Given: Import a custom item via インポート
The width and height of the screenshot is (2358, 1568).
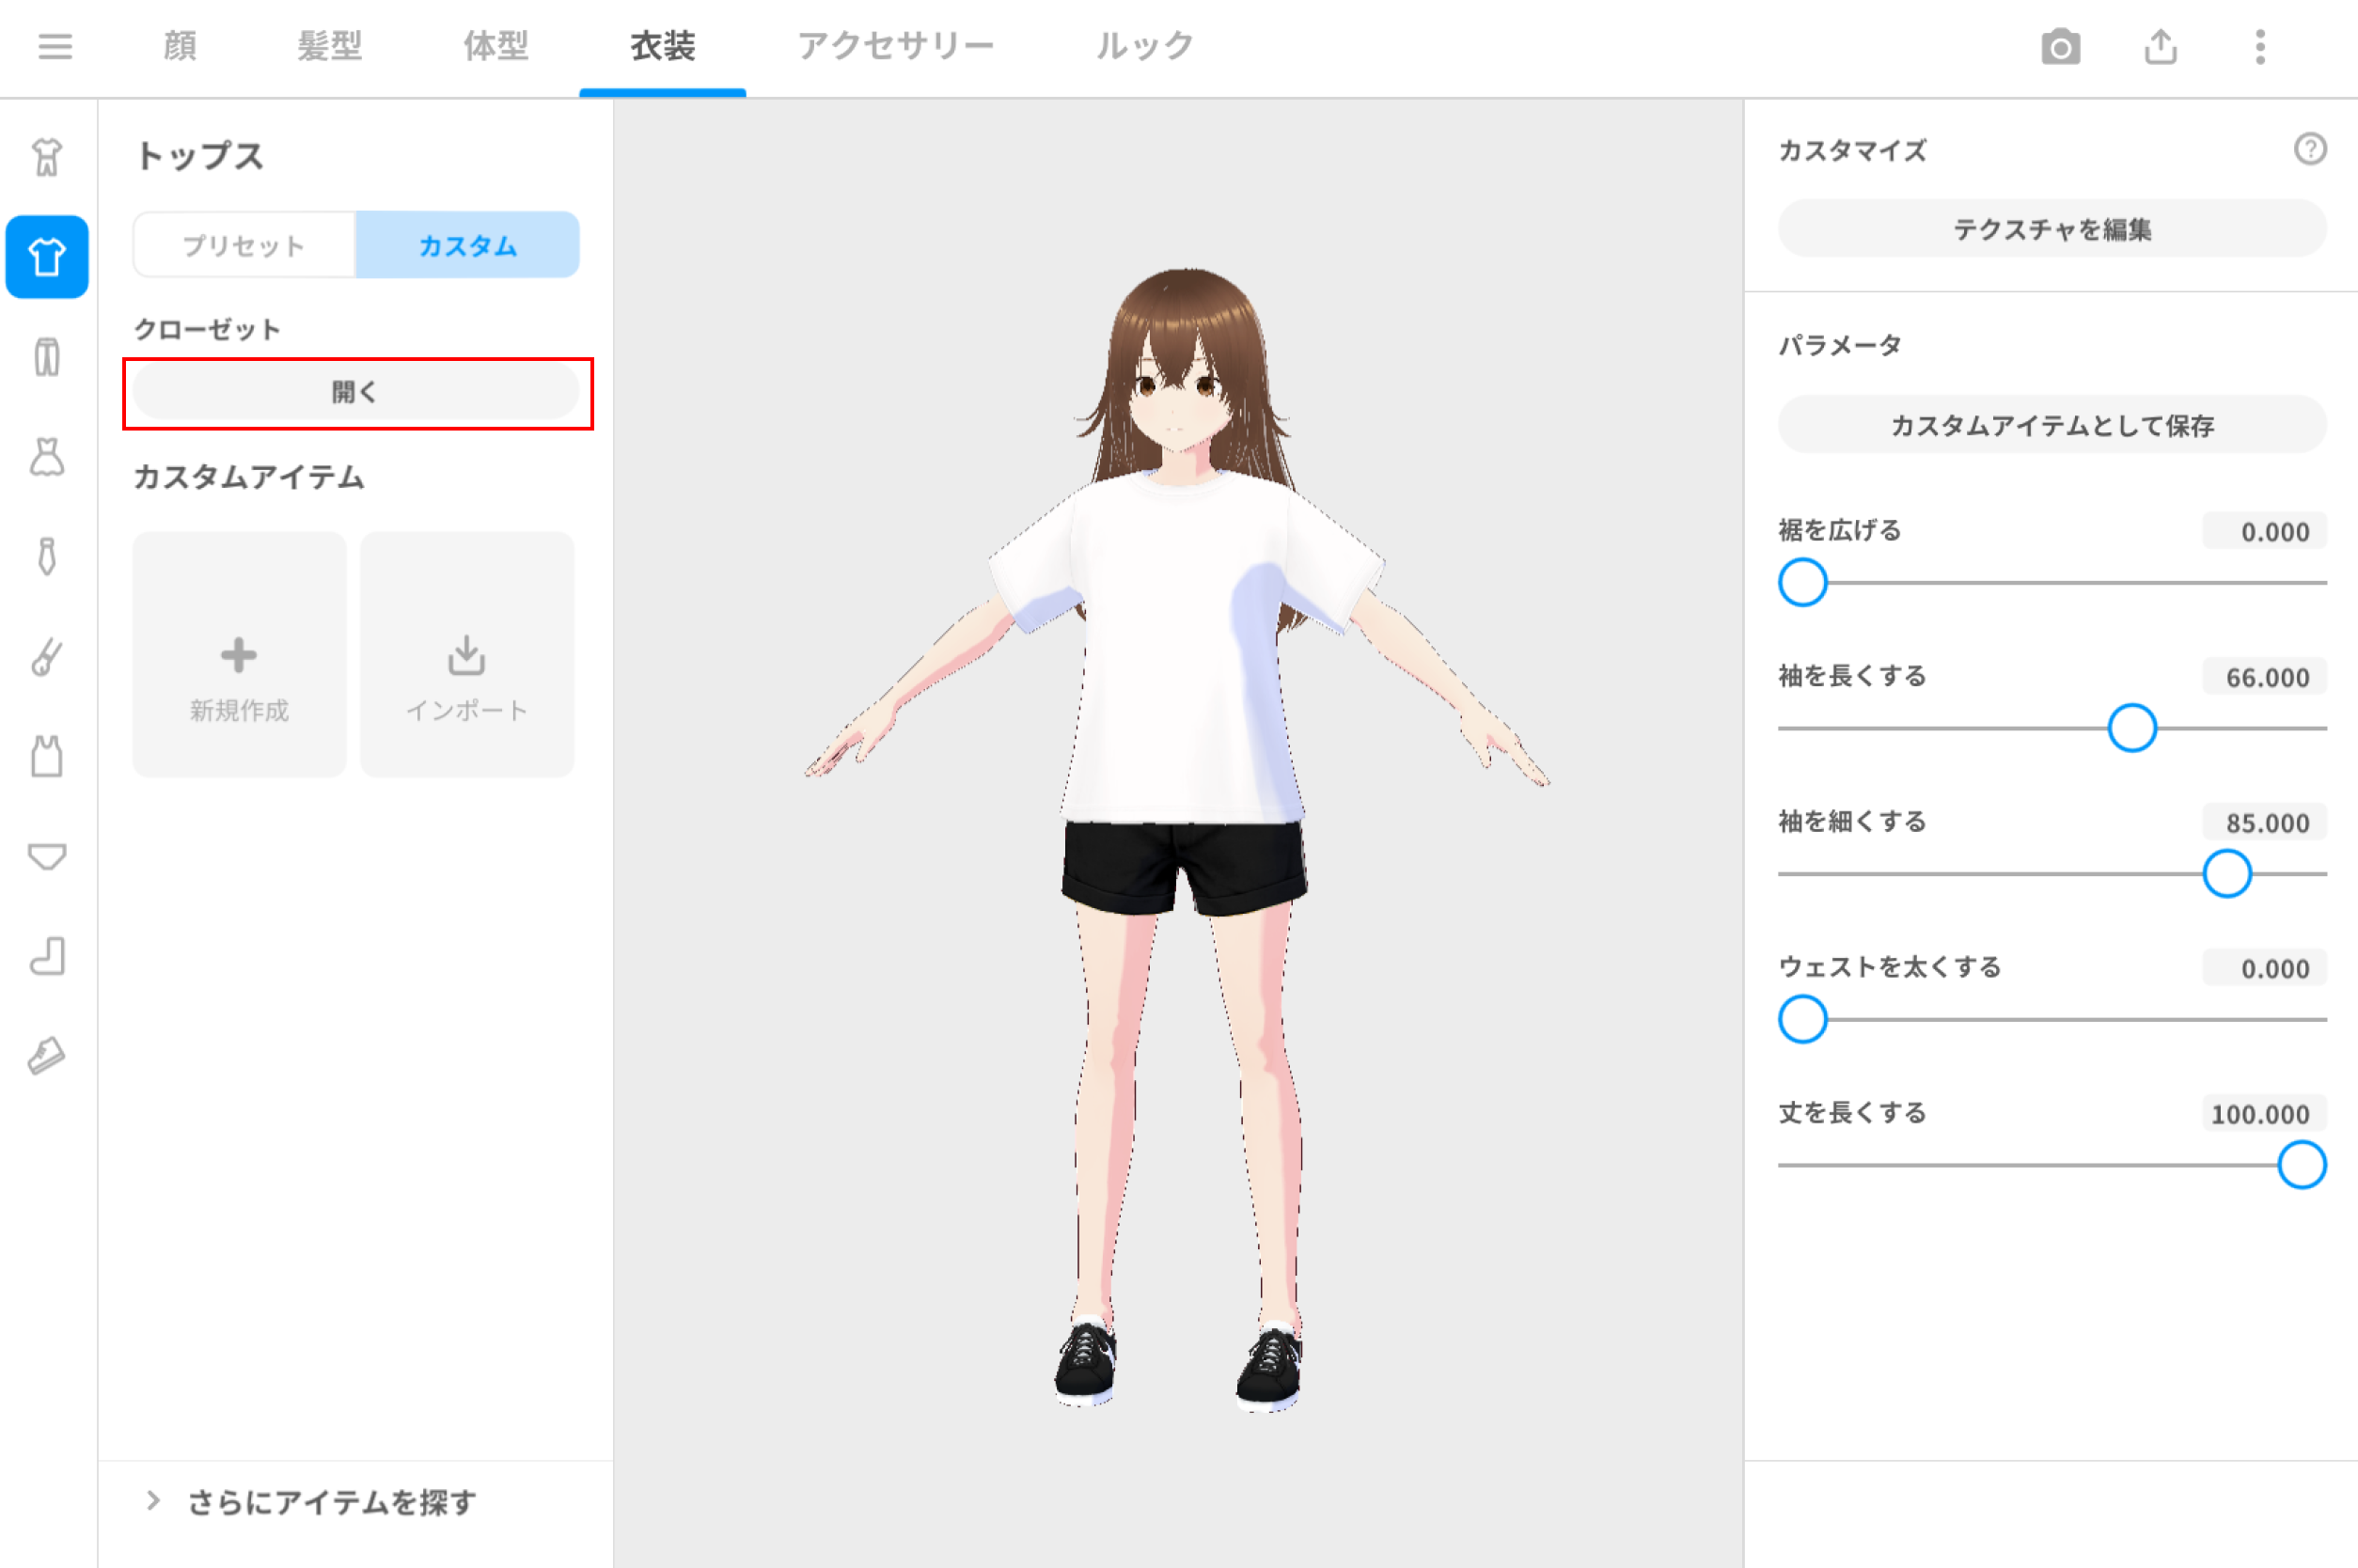Looking at the screenshot, I should [467, 654].
